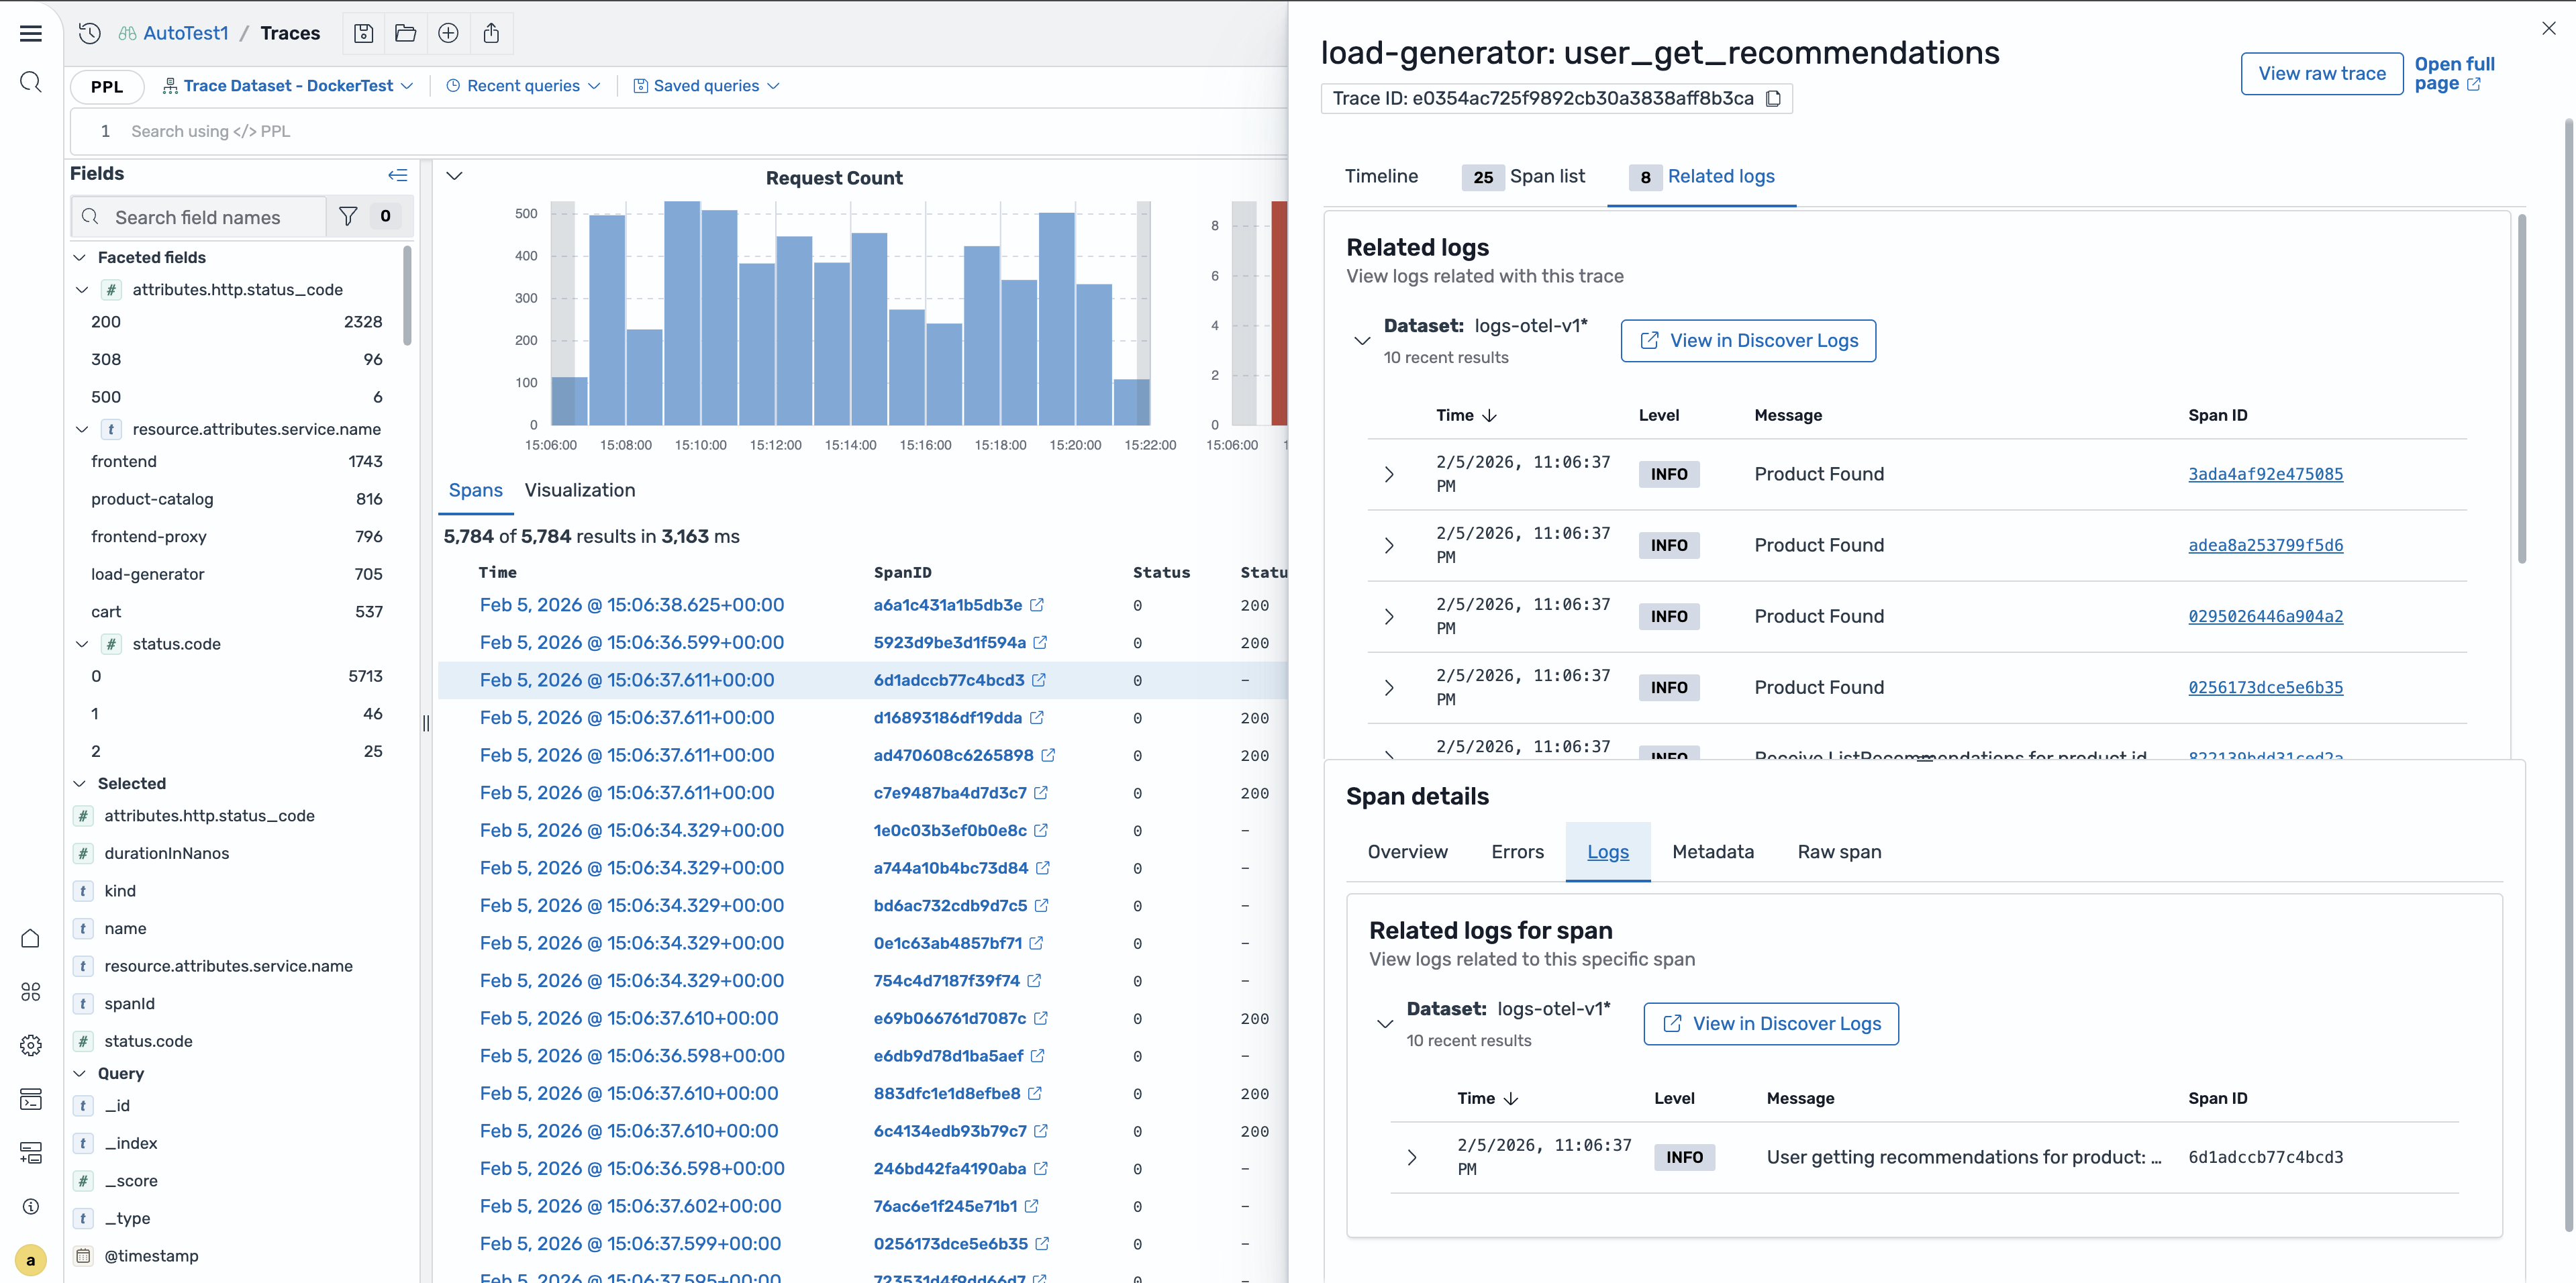Image resolution: width=2576 pixels, height=1283 pixels.
Task: Sort Related logs by Time column
Action: 1466,415
